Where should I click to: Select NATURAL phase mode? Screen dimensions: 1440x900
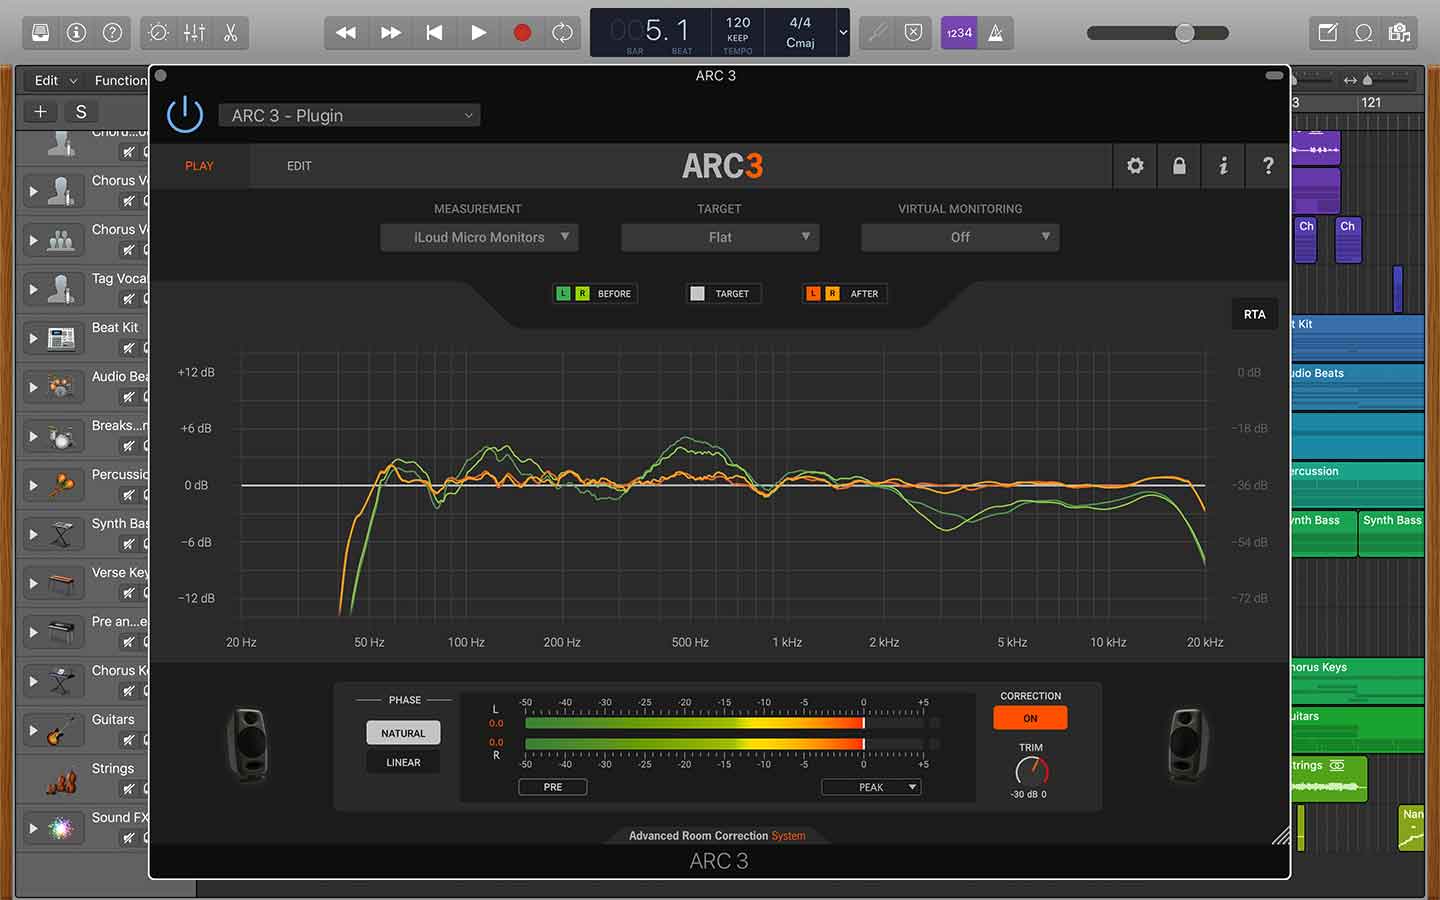click(x=403, y=733)
